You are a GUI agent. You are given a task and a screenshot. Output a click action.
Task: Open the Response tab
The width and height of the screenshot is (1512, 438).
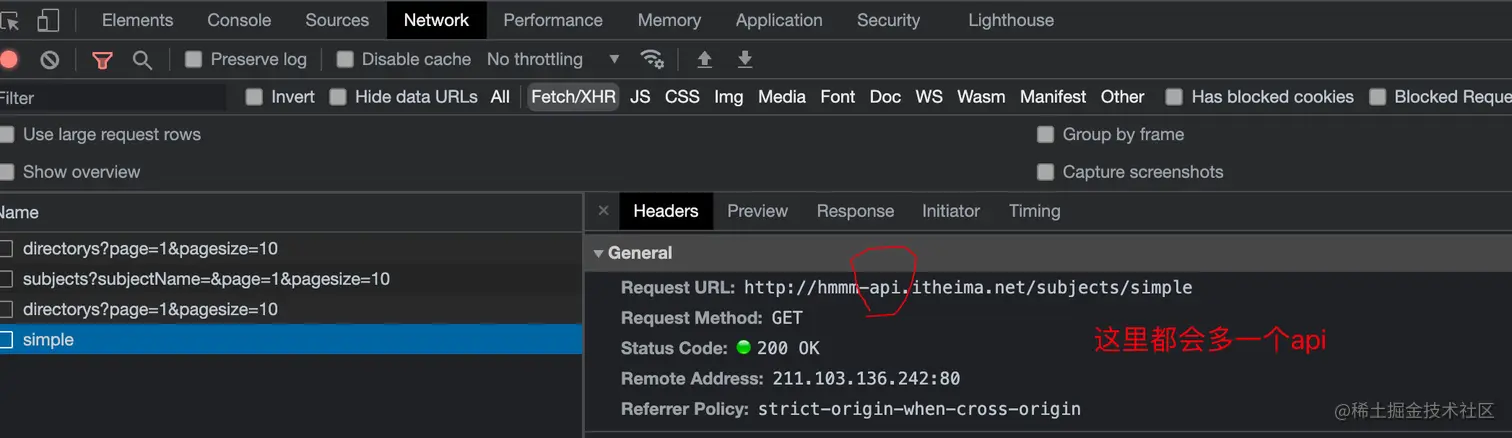tap(855, 211)
